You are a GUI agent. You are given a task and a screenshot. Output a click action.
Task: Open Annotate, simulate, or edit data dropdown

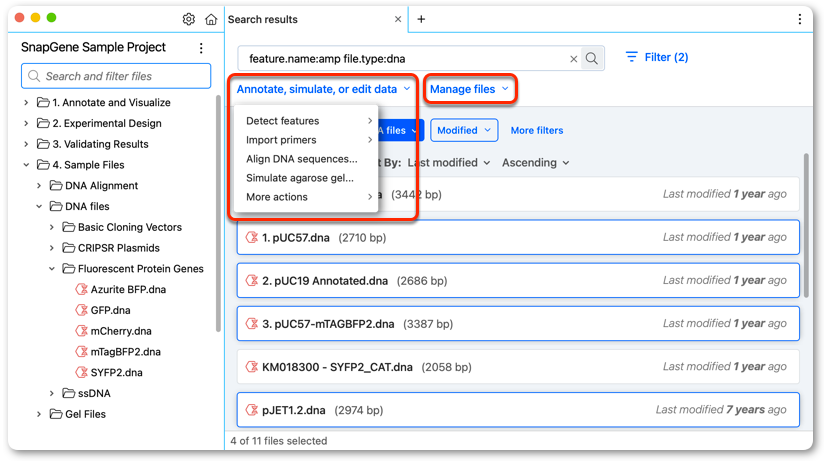pos(323,89)
